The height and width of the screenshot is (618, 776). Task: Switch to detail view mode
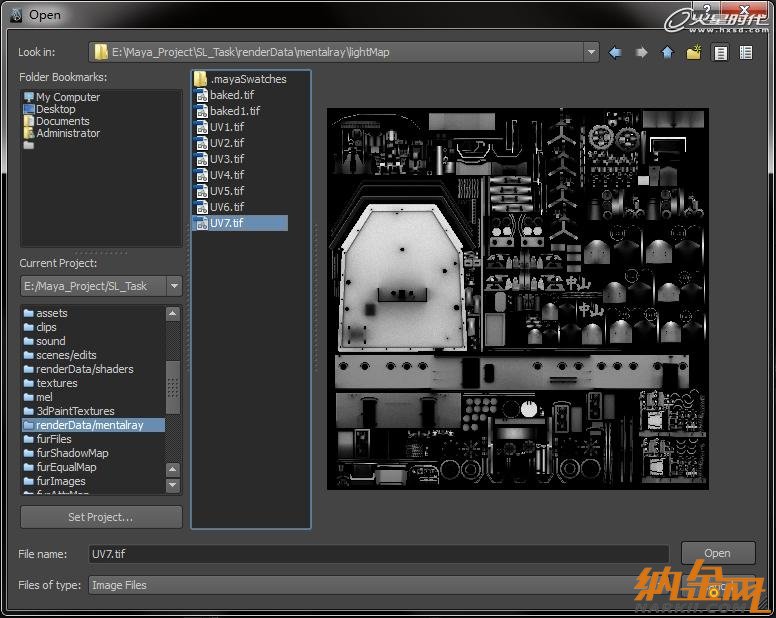pos(745,52)
